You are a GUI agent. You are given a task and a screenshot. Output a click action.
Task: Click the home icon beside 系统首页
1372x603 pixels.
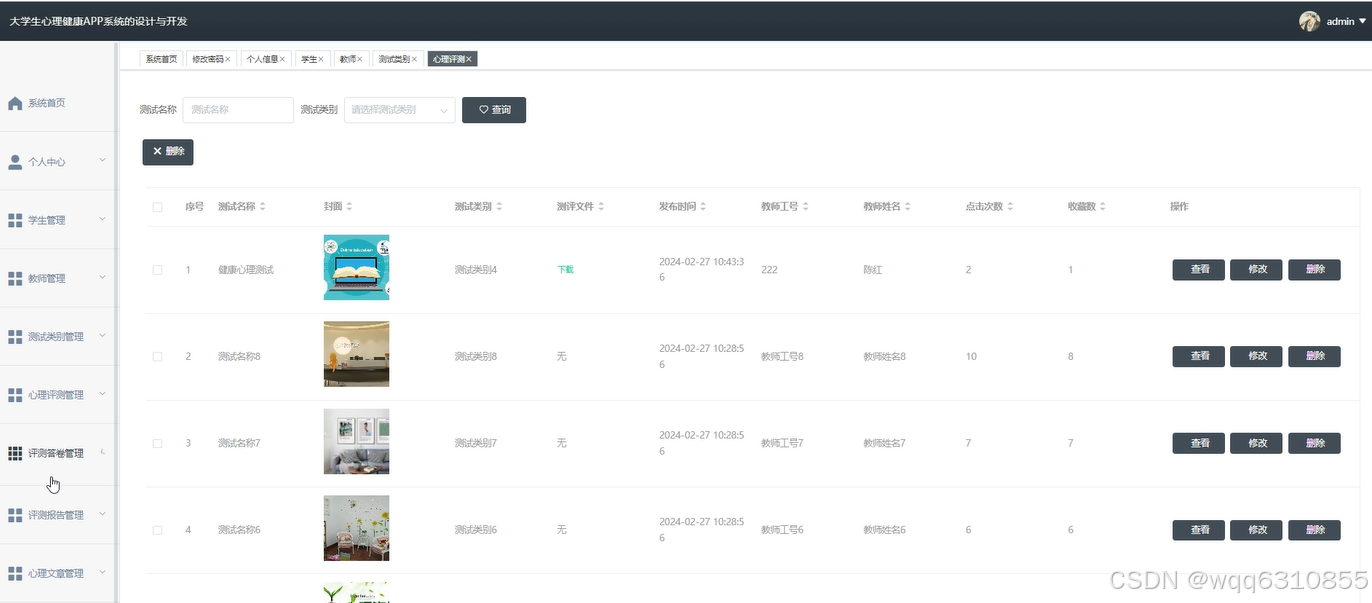pos(15,103)
